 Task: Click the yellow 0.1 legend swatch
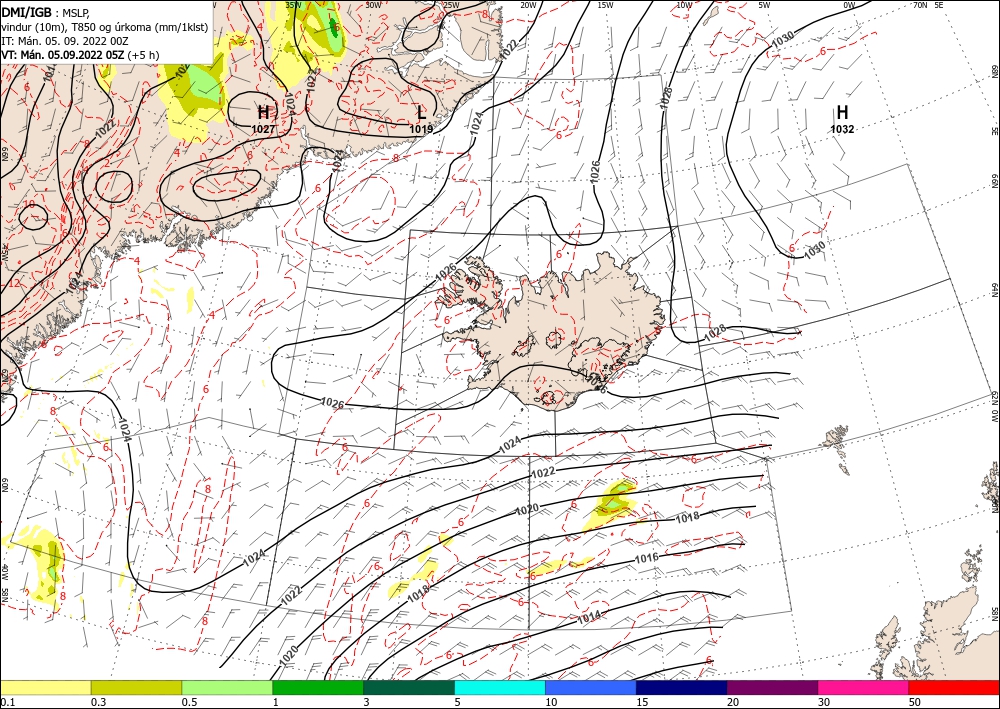[45, 687]
